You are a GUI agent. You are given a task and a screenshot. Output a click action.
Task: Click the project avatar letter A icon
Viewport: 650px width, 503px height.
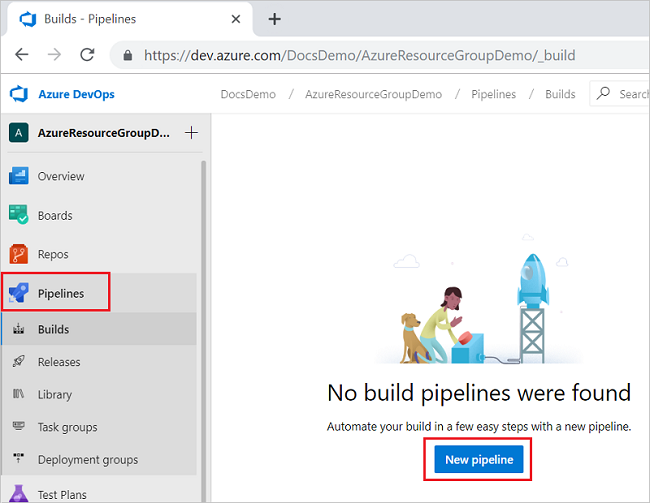coord(19,133)
